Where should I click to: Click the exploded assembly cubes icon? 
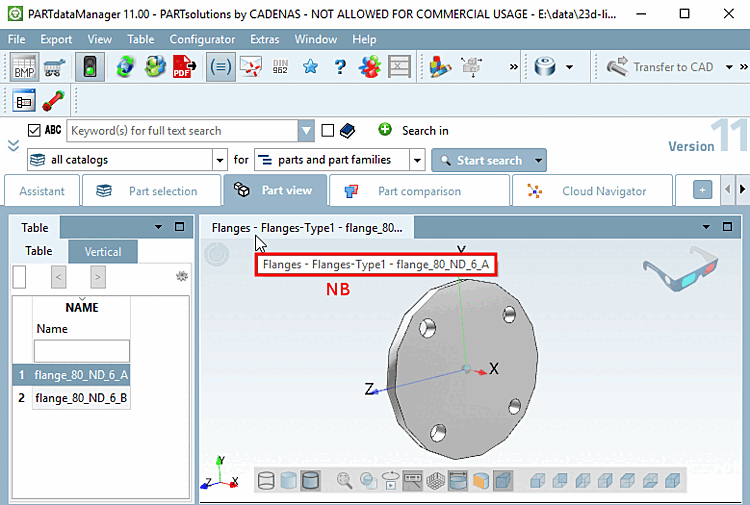[472, 67]
